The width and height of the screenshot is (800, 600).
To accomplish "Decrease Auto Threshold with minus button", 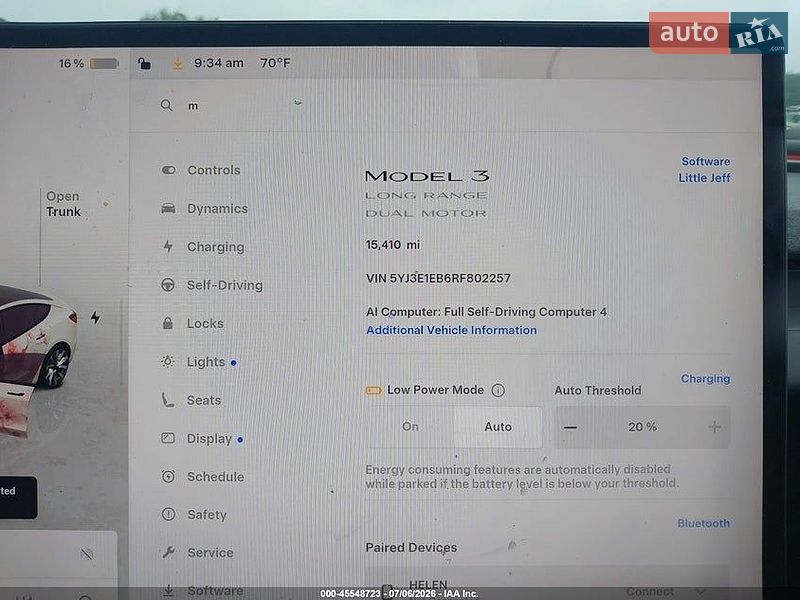I will click(x=570, y=427).
